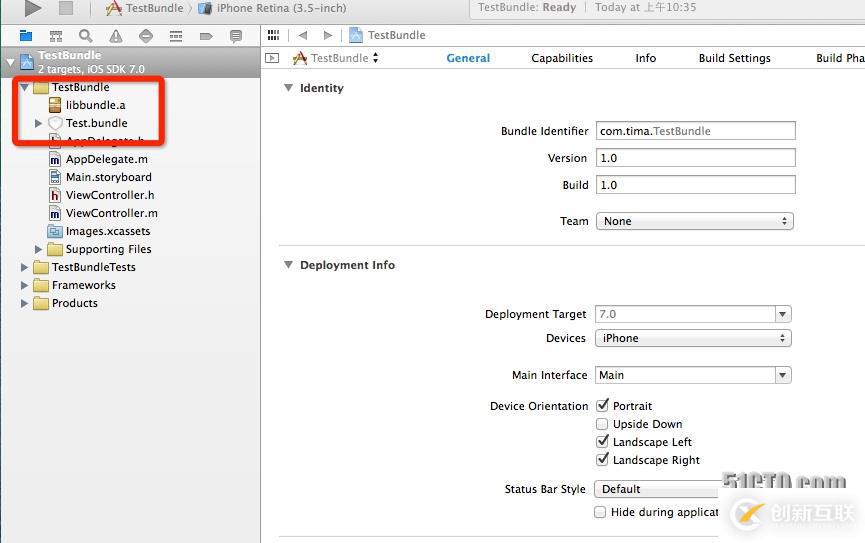The image size is (865, 543).
Task: Open the Issue navigator warning icon
Action: pos(116,36)
